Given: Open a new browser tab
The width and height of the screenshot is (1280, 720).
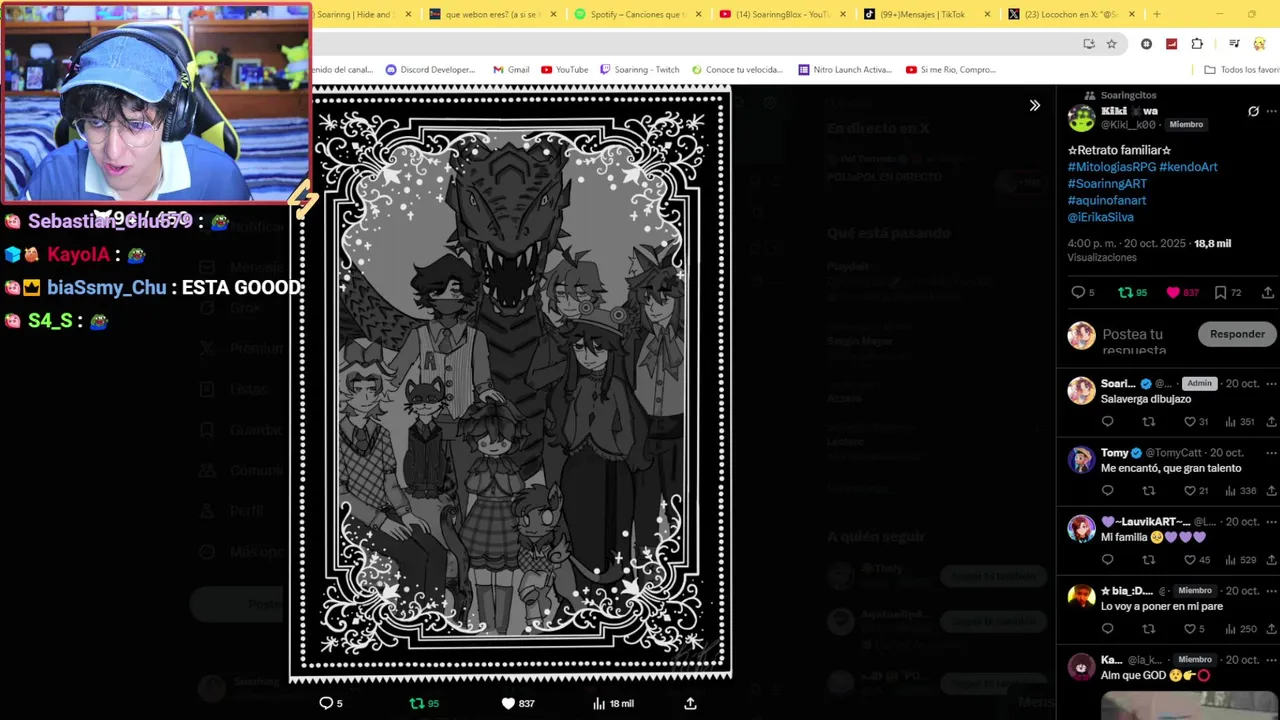Looking at the screenshot, I should 1157,14.
